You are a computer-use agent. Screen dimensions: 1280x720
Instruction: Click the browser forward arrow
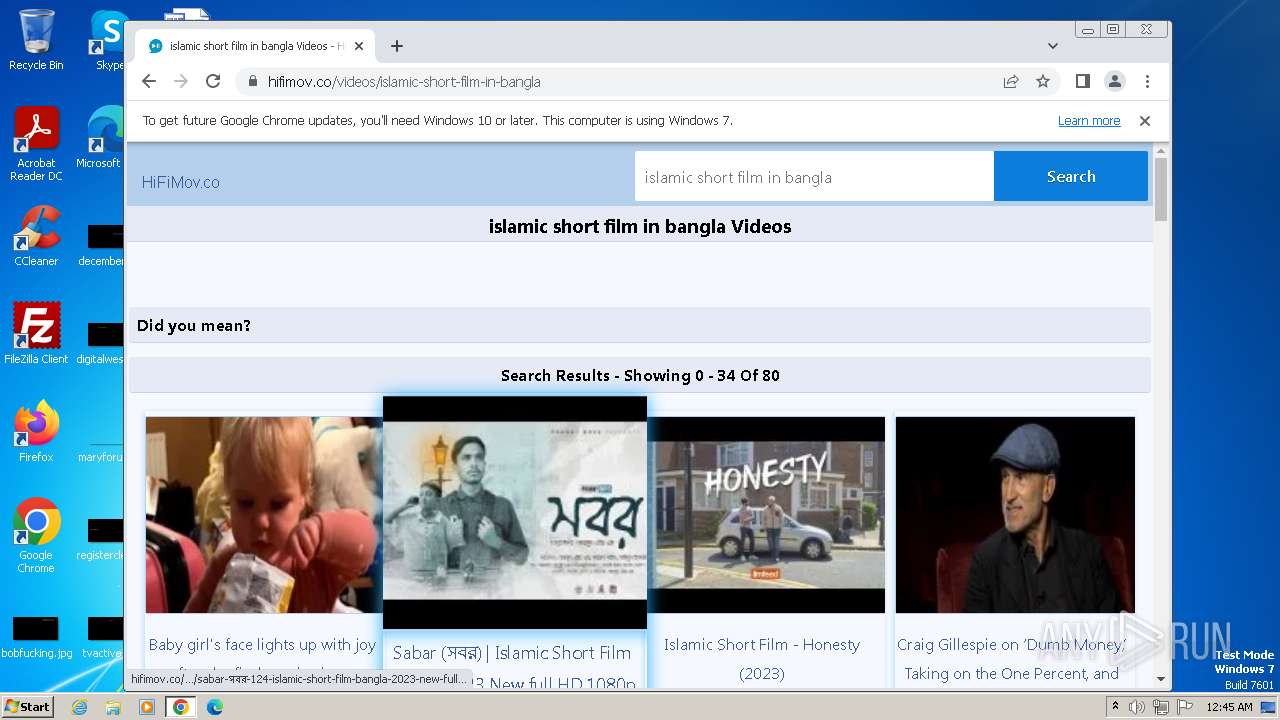click(x=181, y=81)
